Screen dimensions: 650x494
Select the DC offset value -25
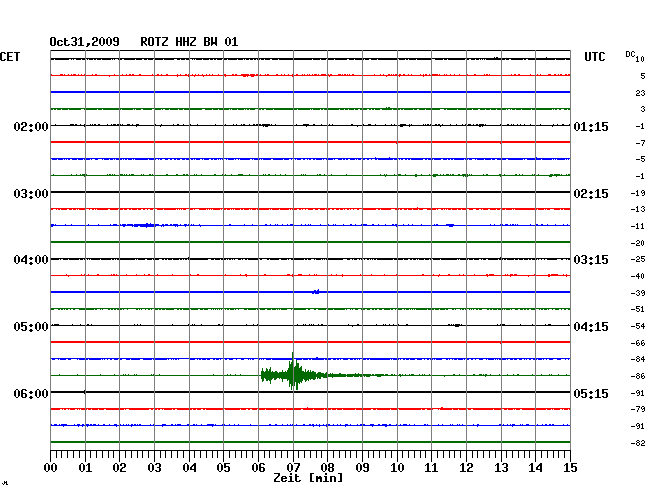point(638,259)
